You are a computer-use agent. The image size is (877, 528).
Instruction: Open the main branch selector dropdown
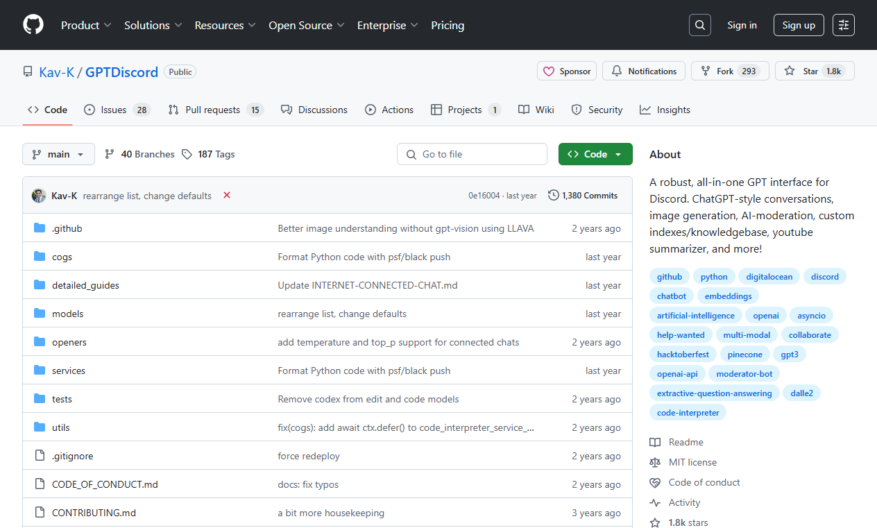(x=58, y=154)
